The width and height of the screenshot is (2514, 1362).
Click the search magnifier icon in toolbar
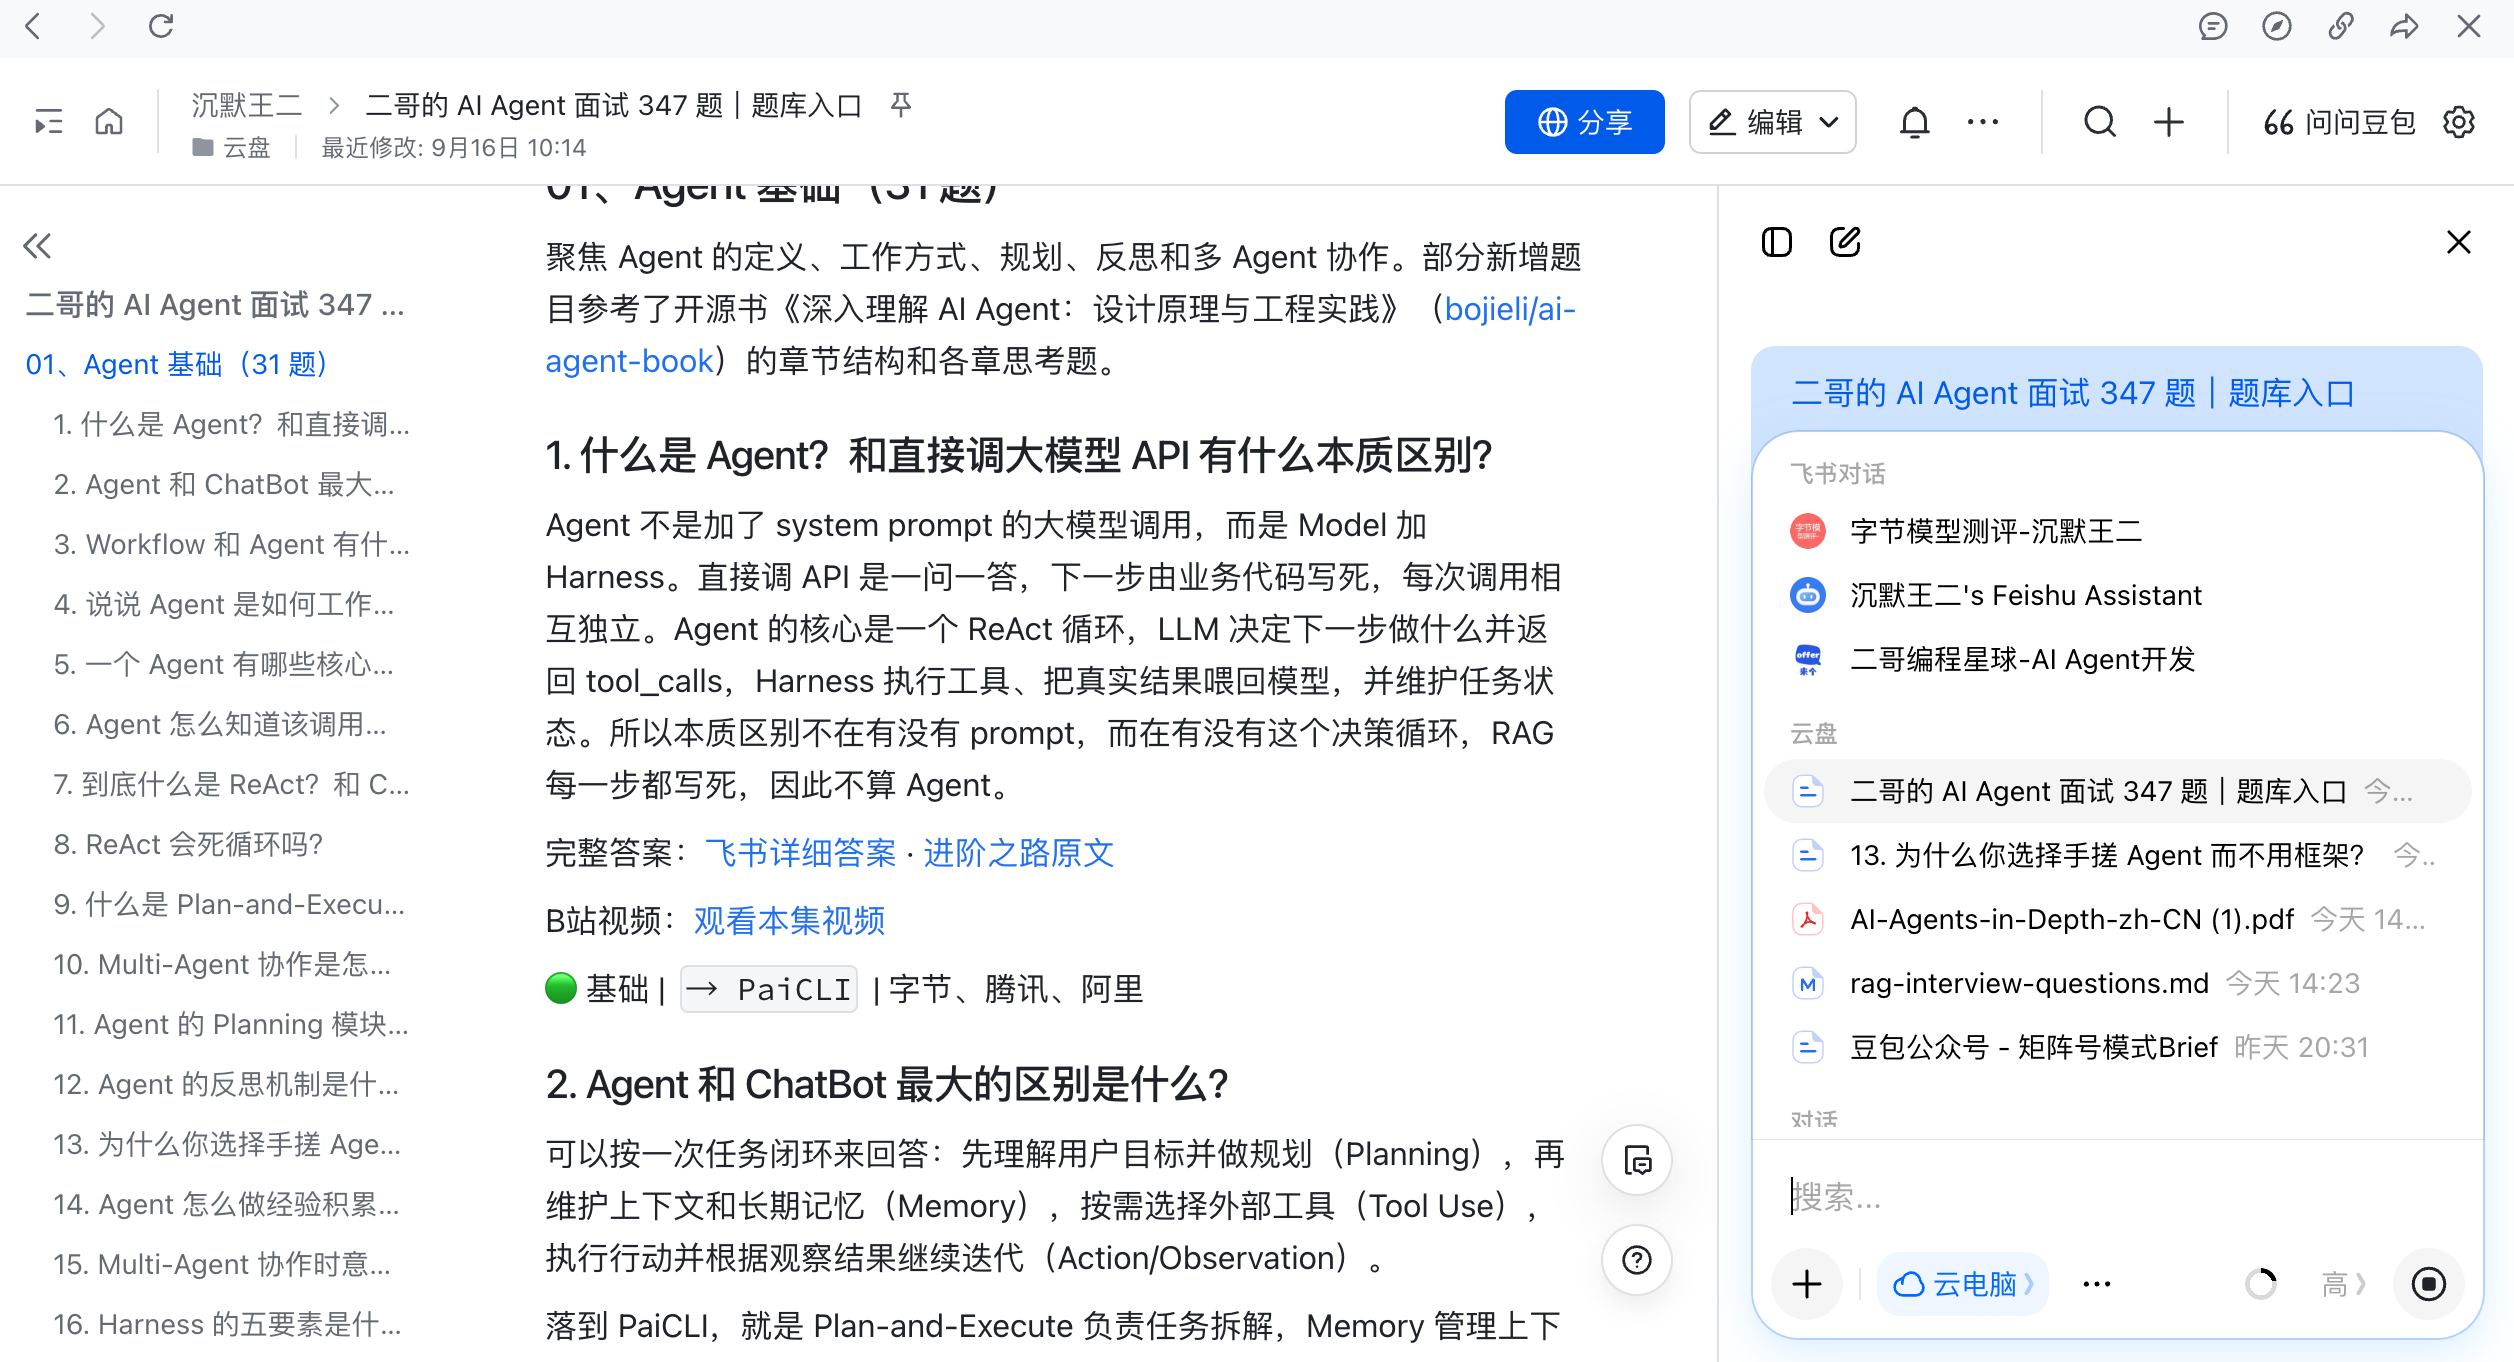(x=2099, y=122)
